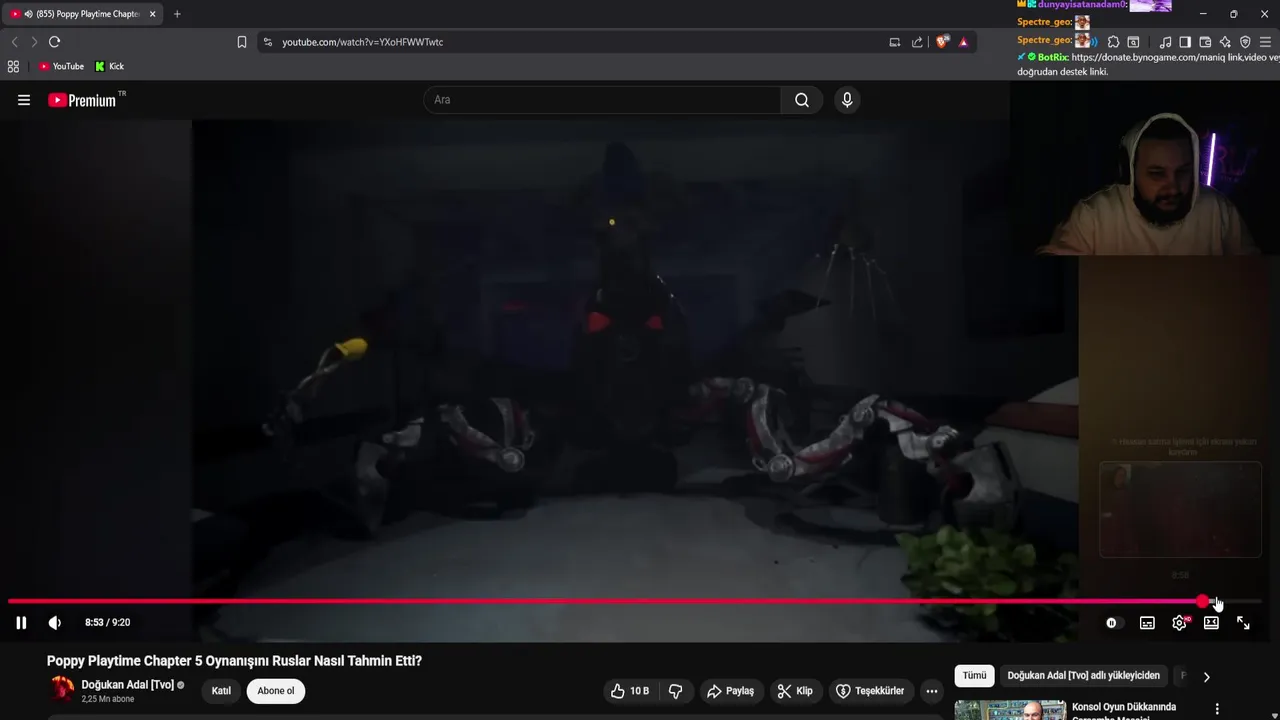
Task: Close the Poppy Playtime tab
Action: pyautogui.click(x=152, y=14)
